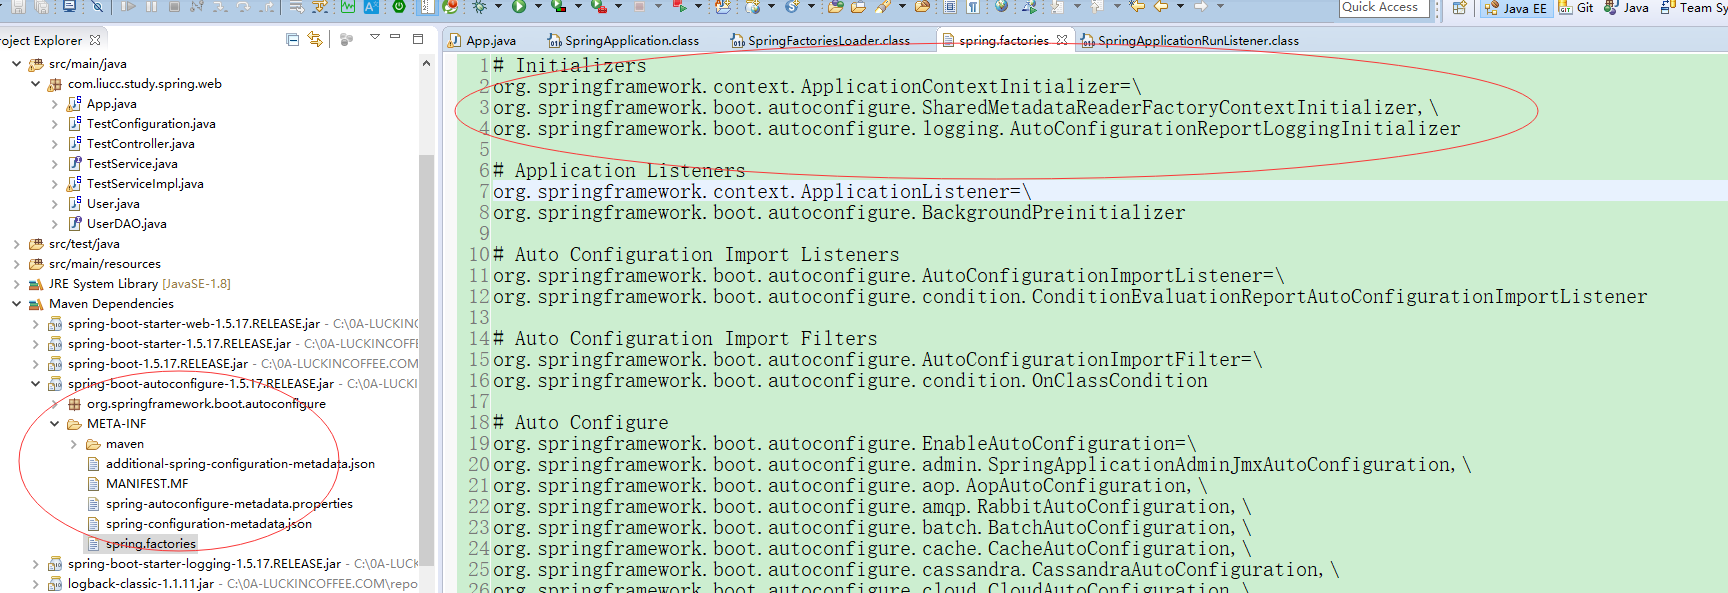Viewport: 1728px width, 593px height.
Task: Click the Run with Coverage icon
Action: point(558,6)
